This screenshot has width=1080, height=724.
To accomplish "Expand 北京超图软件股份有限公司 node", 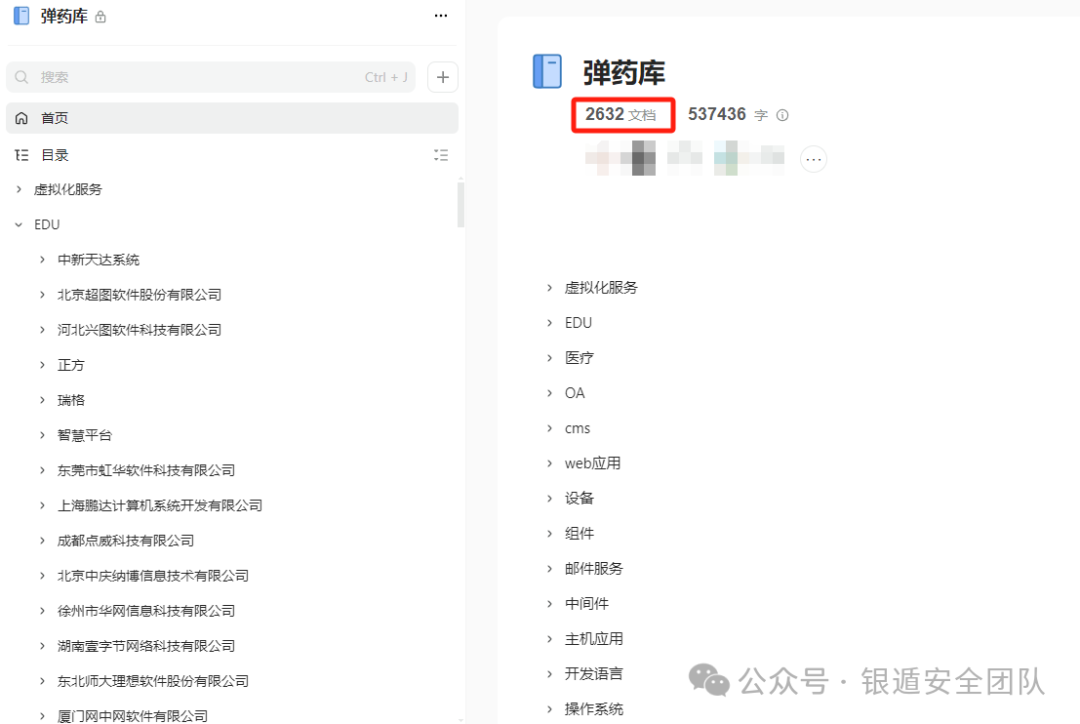I will 42,295.
